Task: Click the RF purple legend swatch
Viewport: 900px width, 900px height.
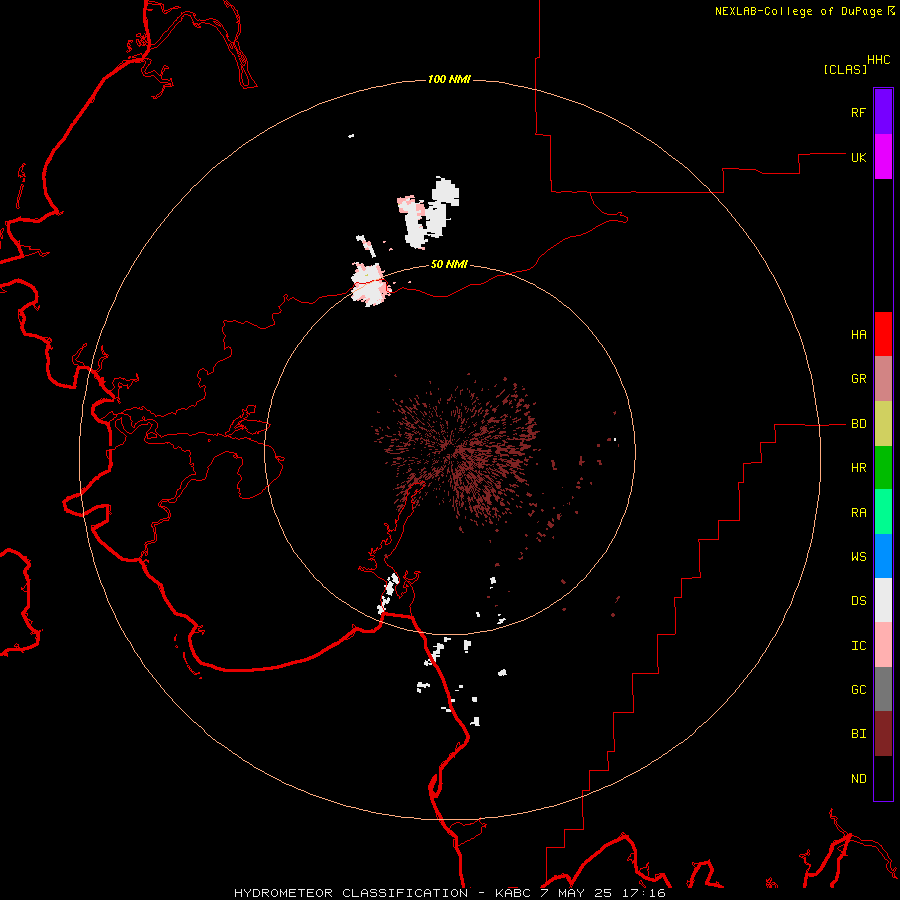Action: coord(883,112)
